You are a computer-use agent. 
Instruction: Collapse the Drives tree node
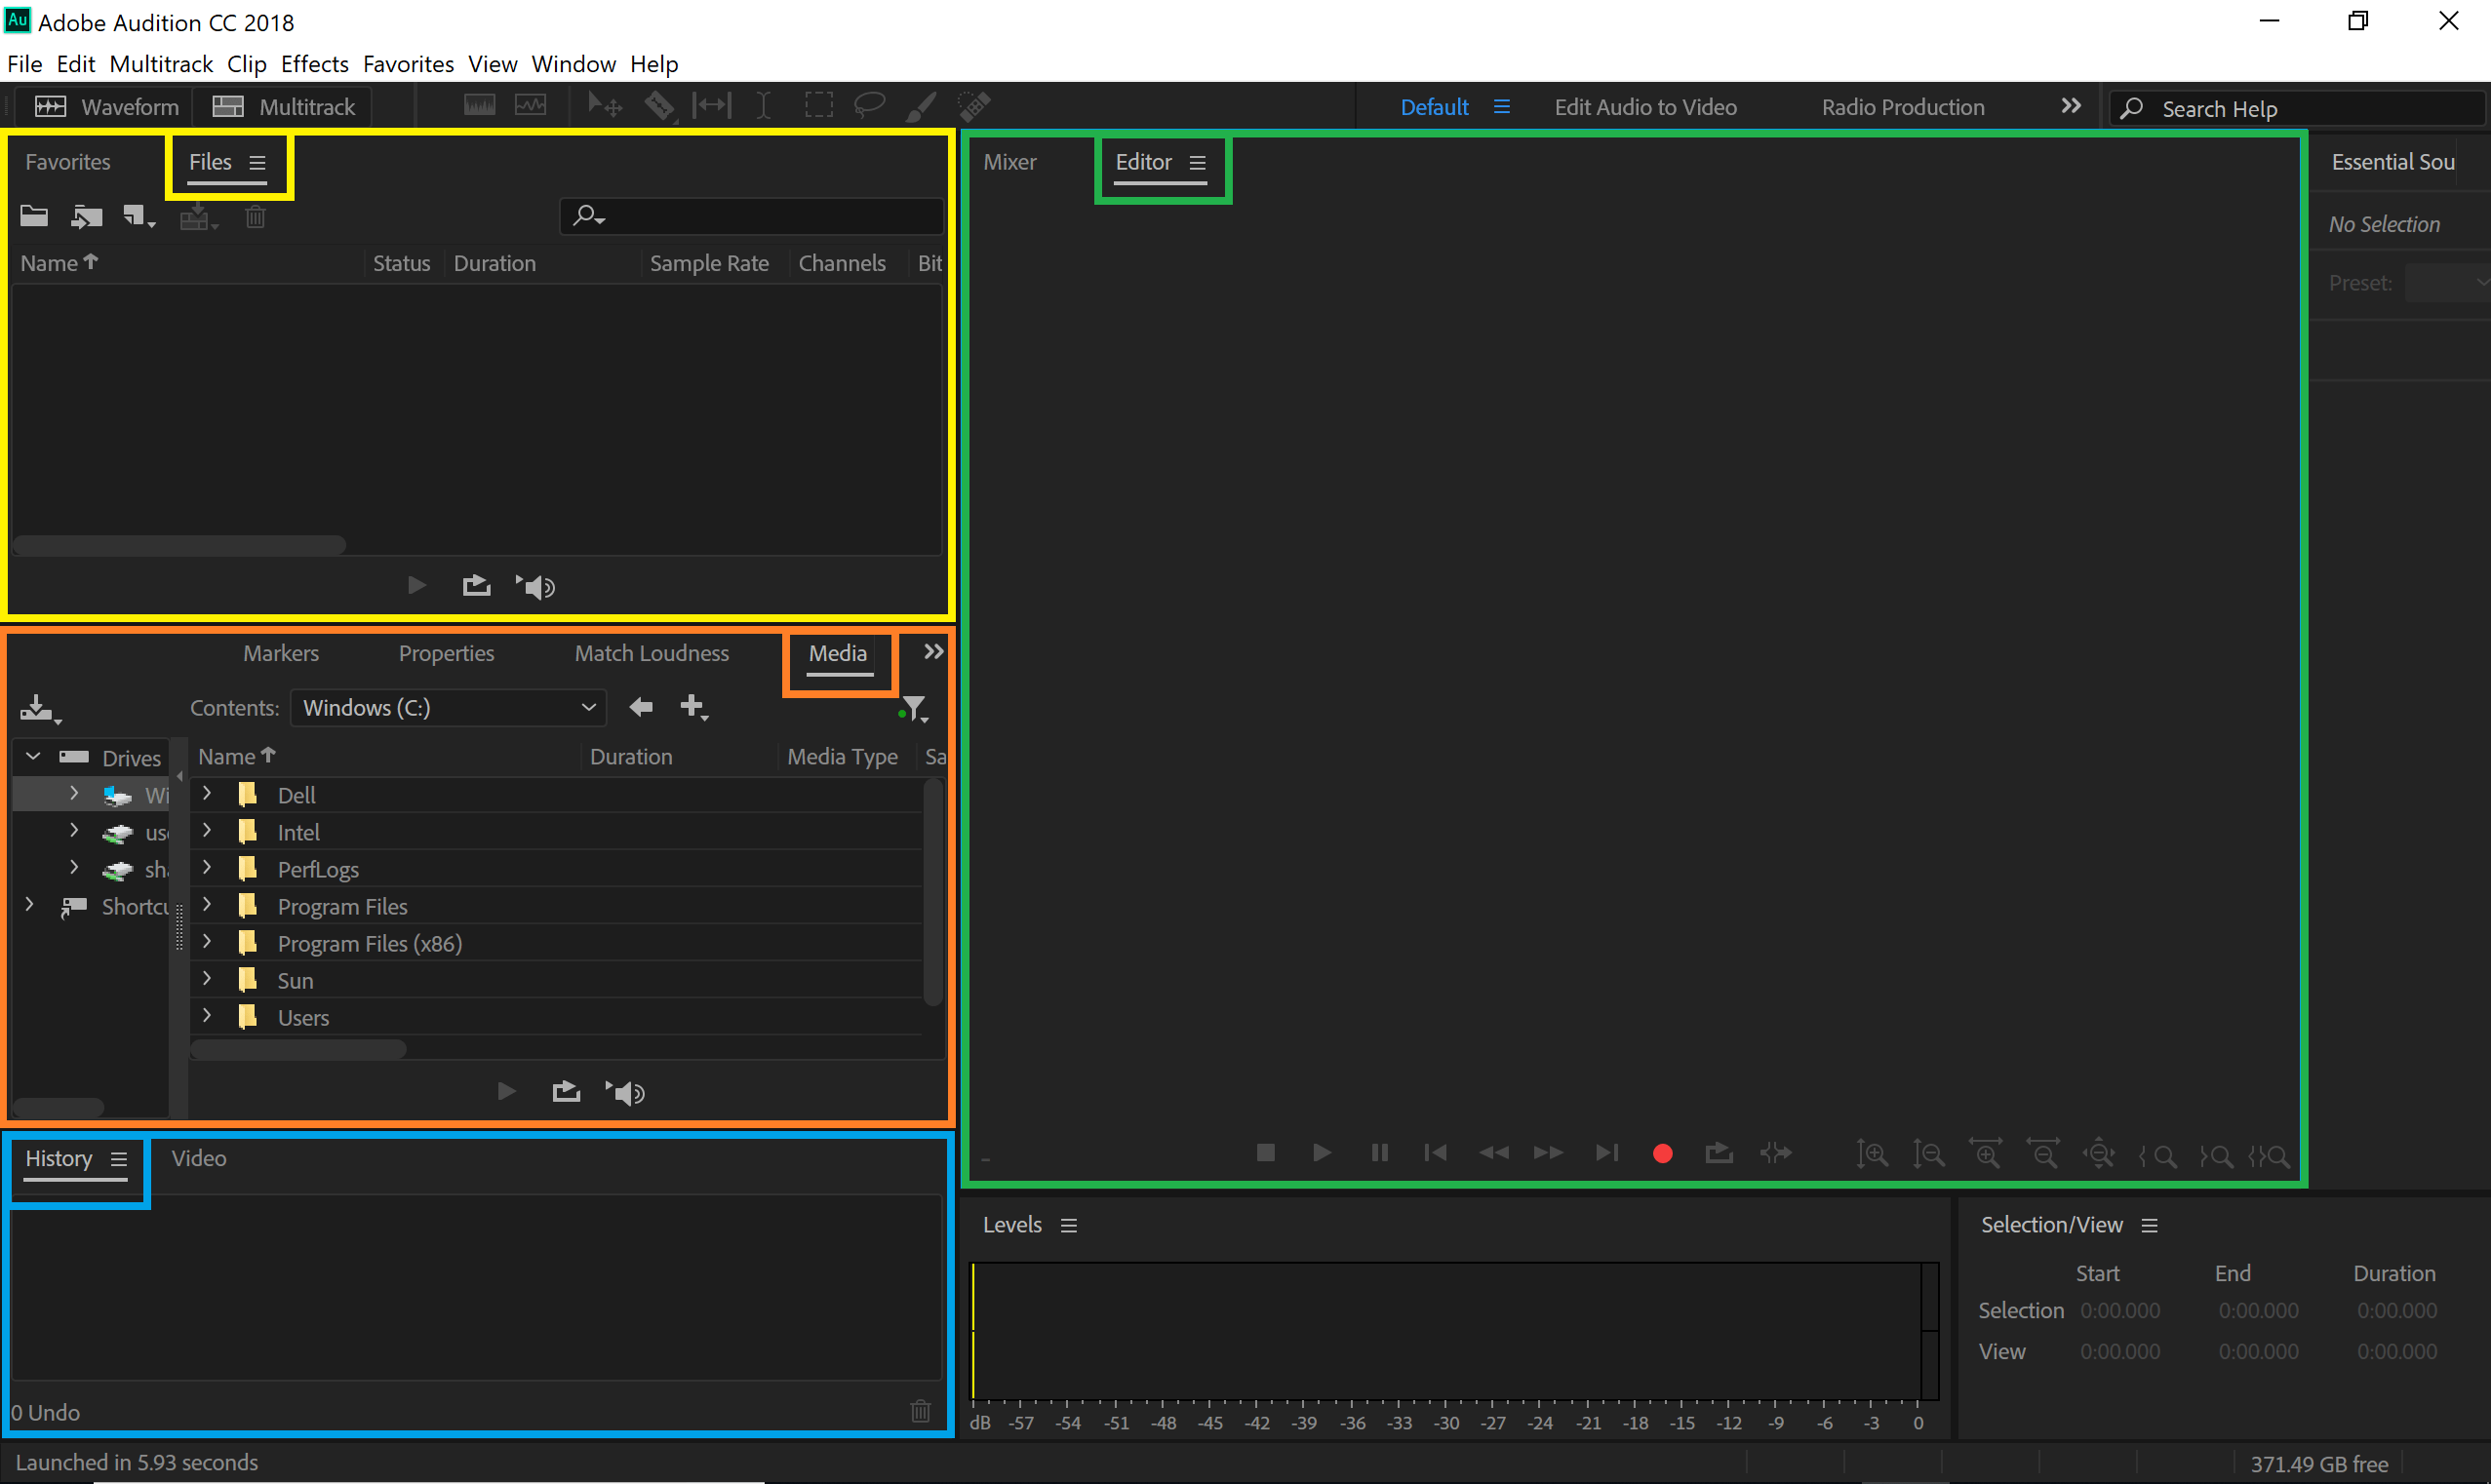[x=33, y=757]
